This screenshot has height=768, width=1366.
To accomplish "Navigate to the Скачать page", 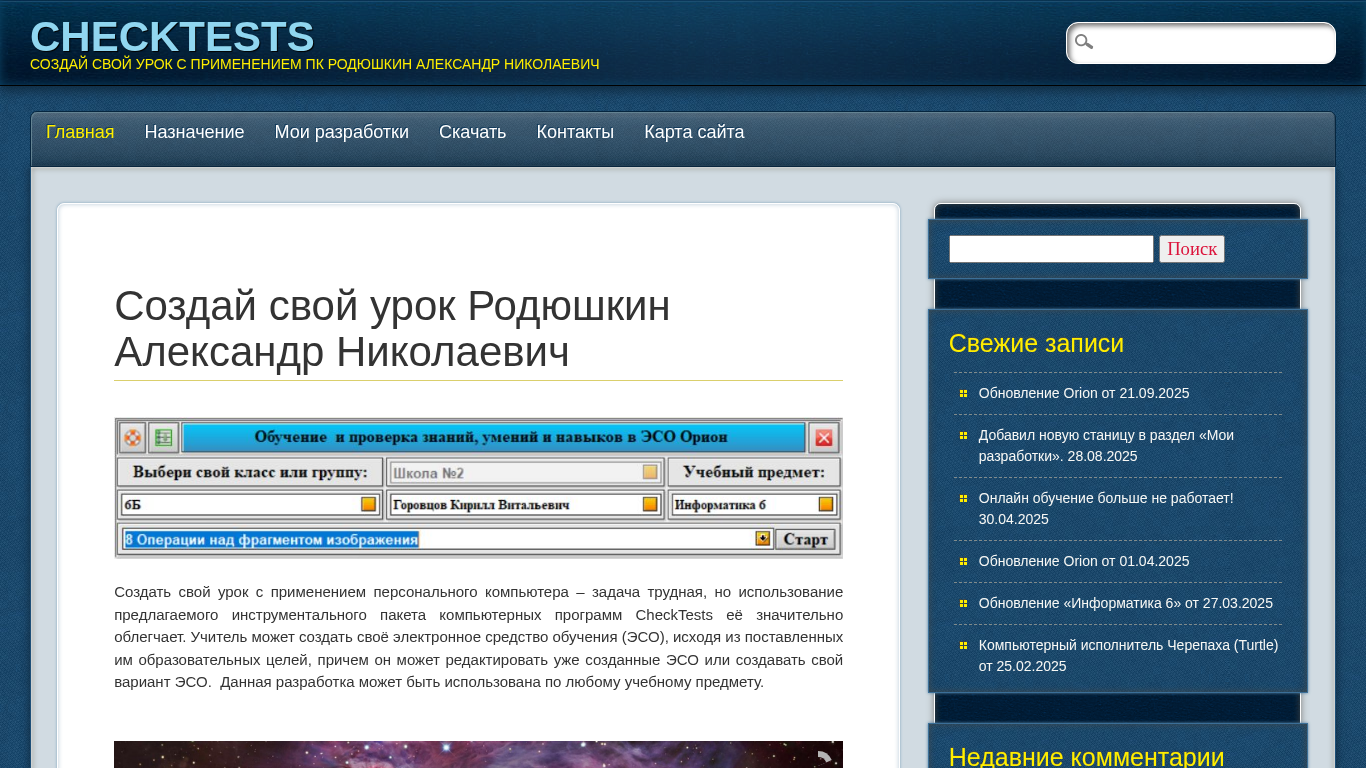I will [472, 132].
